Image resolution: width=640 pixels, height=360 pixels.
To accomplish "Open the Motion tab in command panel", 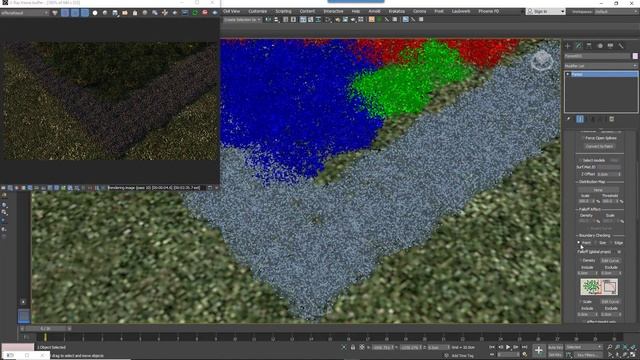I will tap(600, 46).
